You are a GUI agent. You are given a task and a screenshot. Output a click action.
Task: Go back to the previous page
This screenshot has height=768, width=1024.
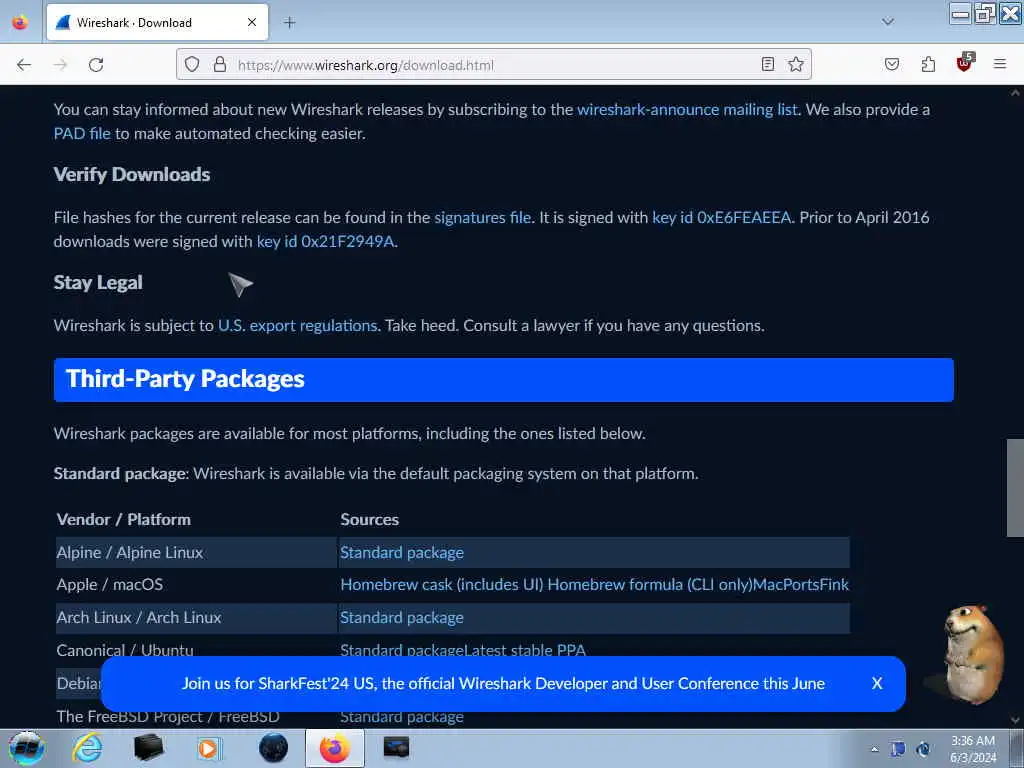(24, 65)
